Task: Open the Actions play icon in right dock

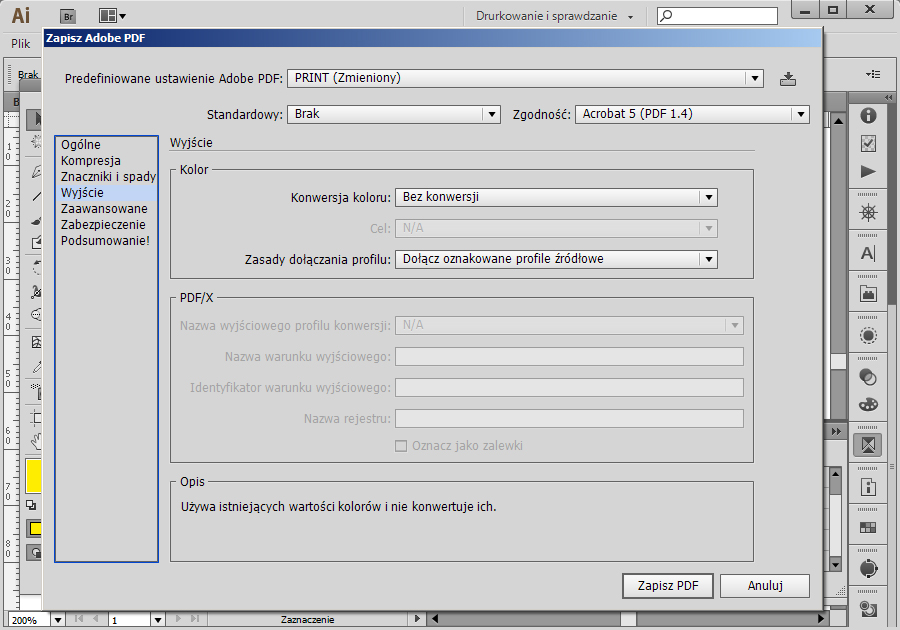Action: (868, 172)
